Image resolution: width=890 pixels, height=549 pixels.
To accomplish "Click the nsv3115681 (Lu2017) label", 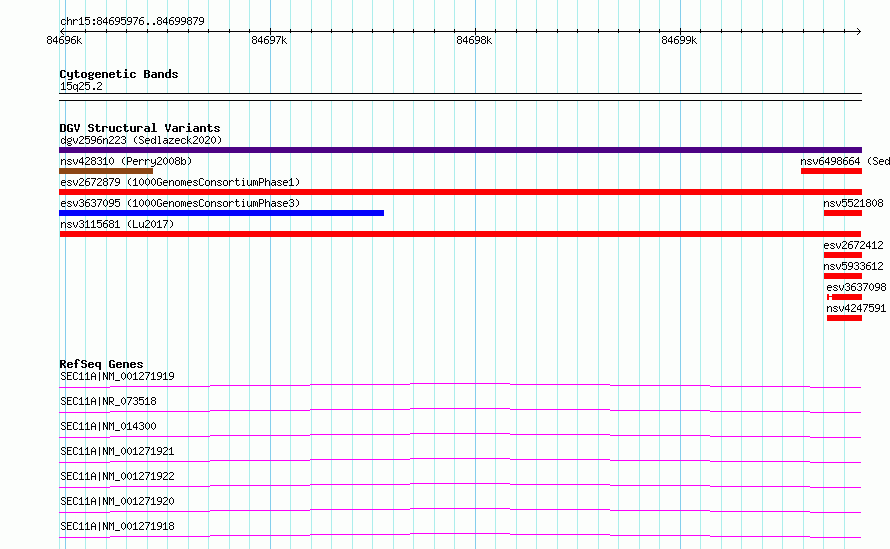I will coord(117,224).
